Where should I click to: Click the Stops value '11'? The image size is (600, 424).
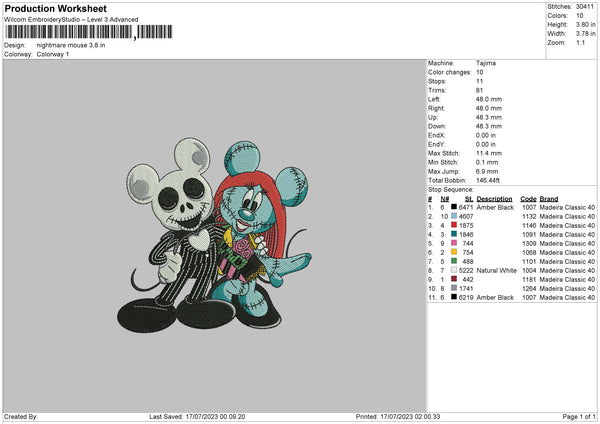(479, 81)
